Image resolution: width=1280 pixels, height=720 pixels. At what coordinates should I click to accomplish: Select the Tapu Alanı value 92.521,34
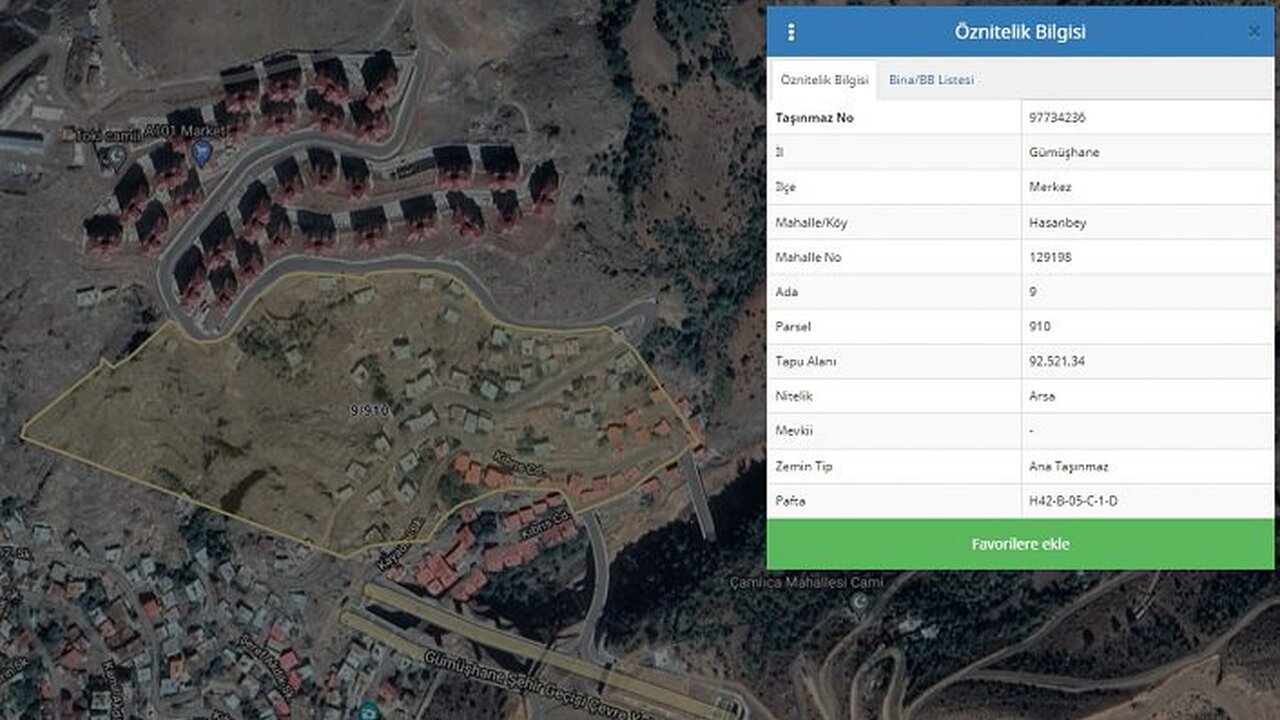click(1057, 361)
